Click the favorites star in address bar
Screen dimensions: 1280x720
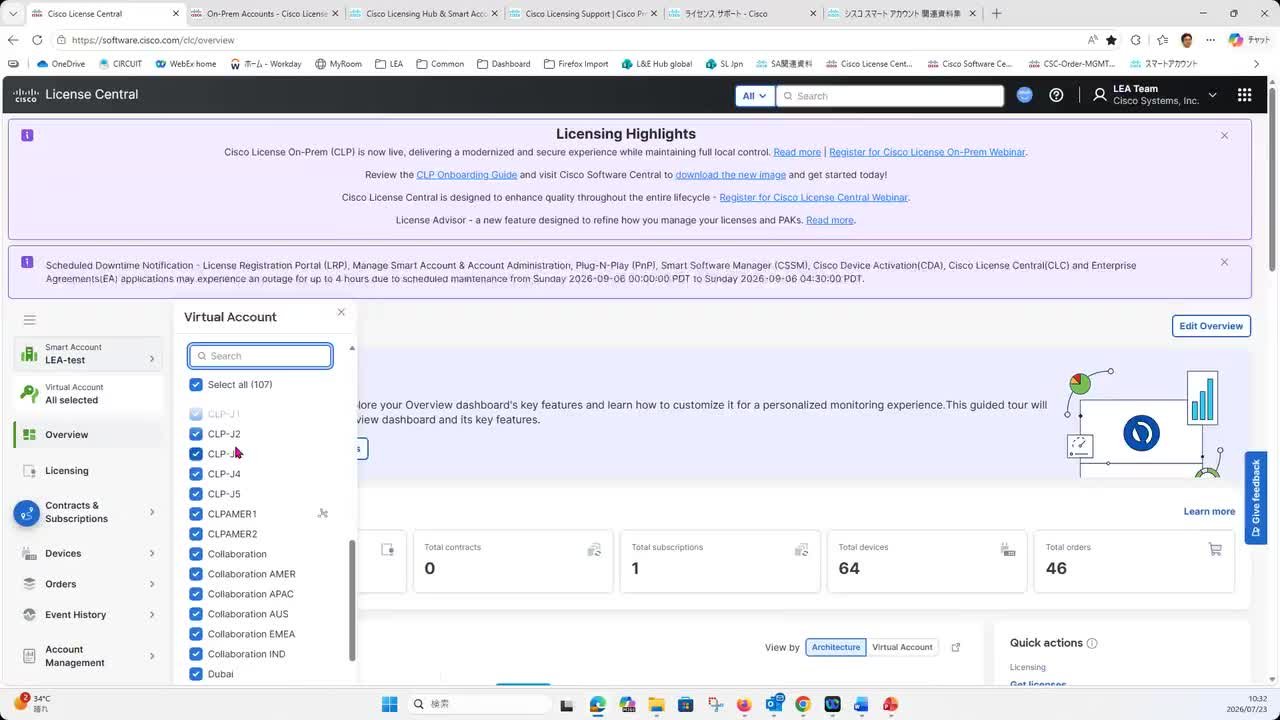click(x=1111, y=40)
